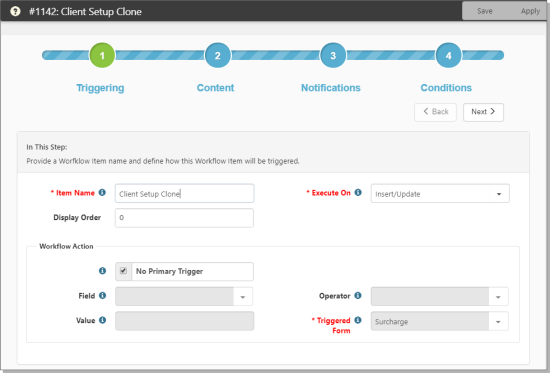Viewport: 550px width, 373px height.
Task: Jump to step 3 Notifications
Action: tap(333, 55)
